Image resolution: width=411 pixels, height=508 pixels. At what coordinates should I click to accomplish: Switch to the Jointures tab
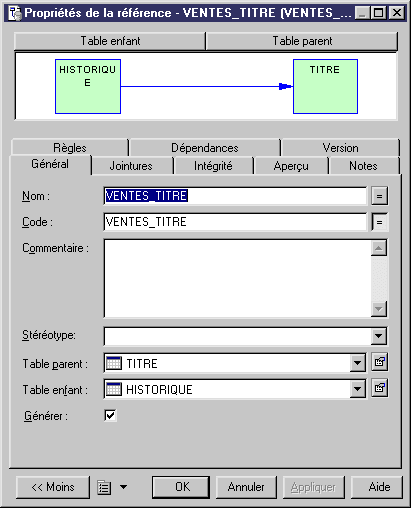click(131, 166)
